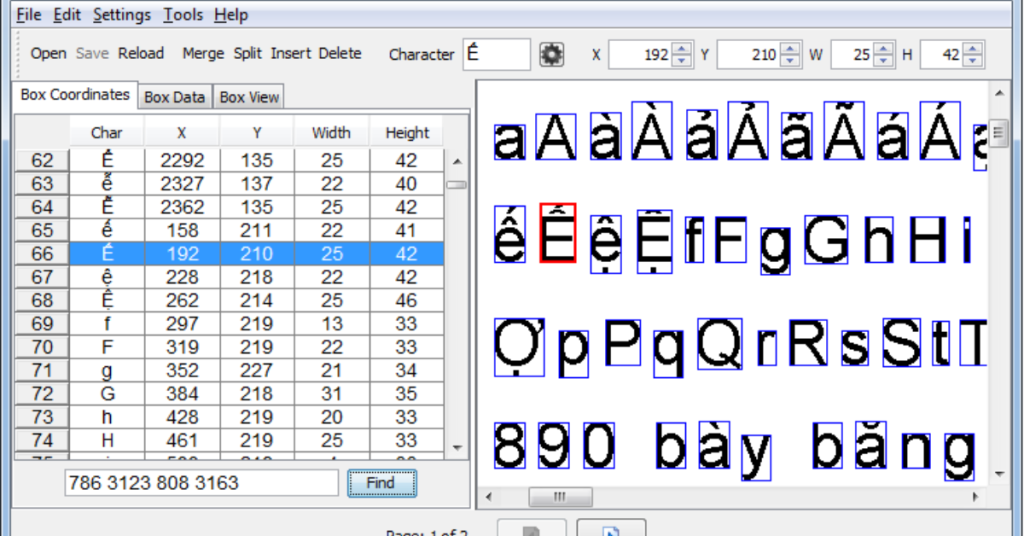Click the image panel's horizontal scrollbar thumb

(x=559, y=497)
